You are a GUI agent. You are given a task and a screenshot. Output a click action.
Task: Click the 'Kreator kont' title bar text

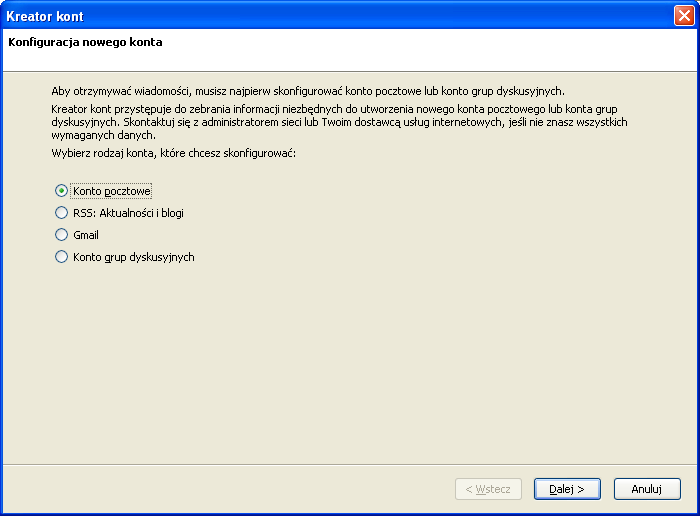(x=46, y=16)
